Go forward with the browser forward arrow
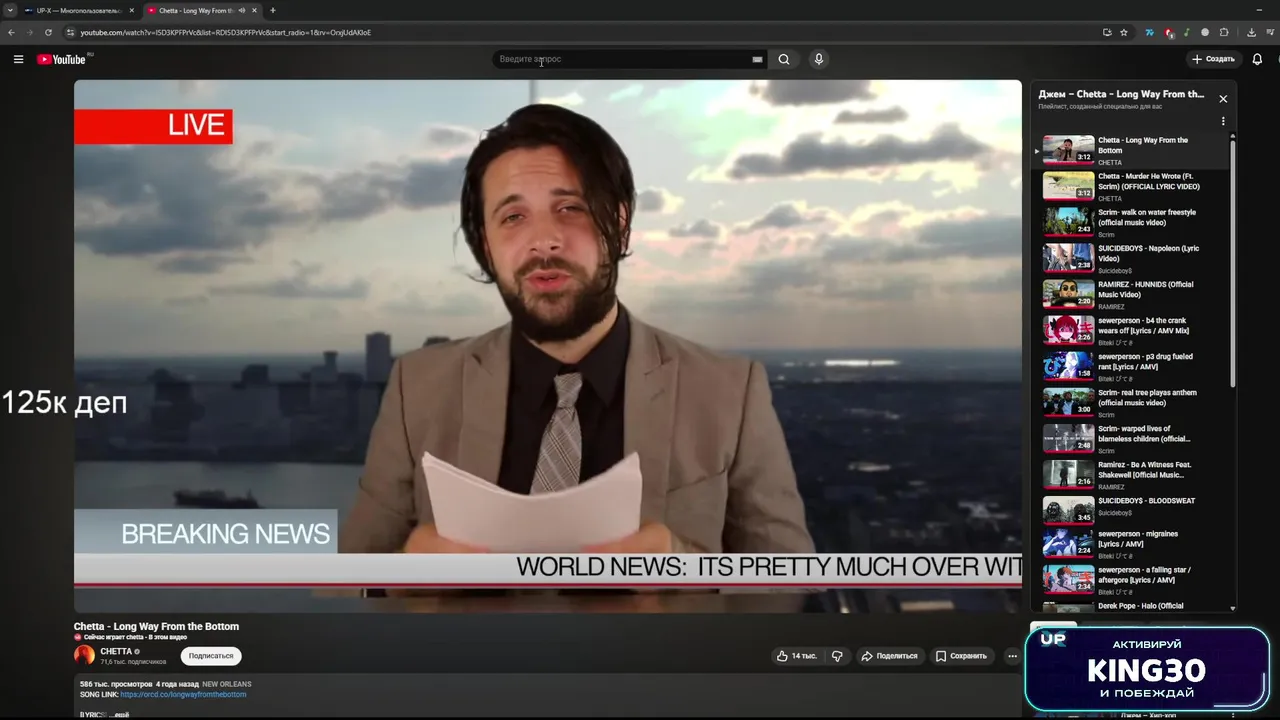Screen dimensions: 1280x720 tap(29, 32)
